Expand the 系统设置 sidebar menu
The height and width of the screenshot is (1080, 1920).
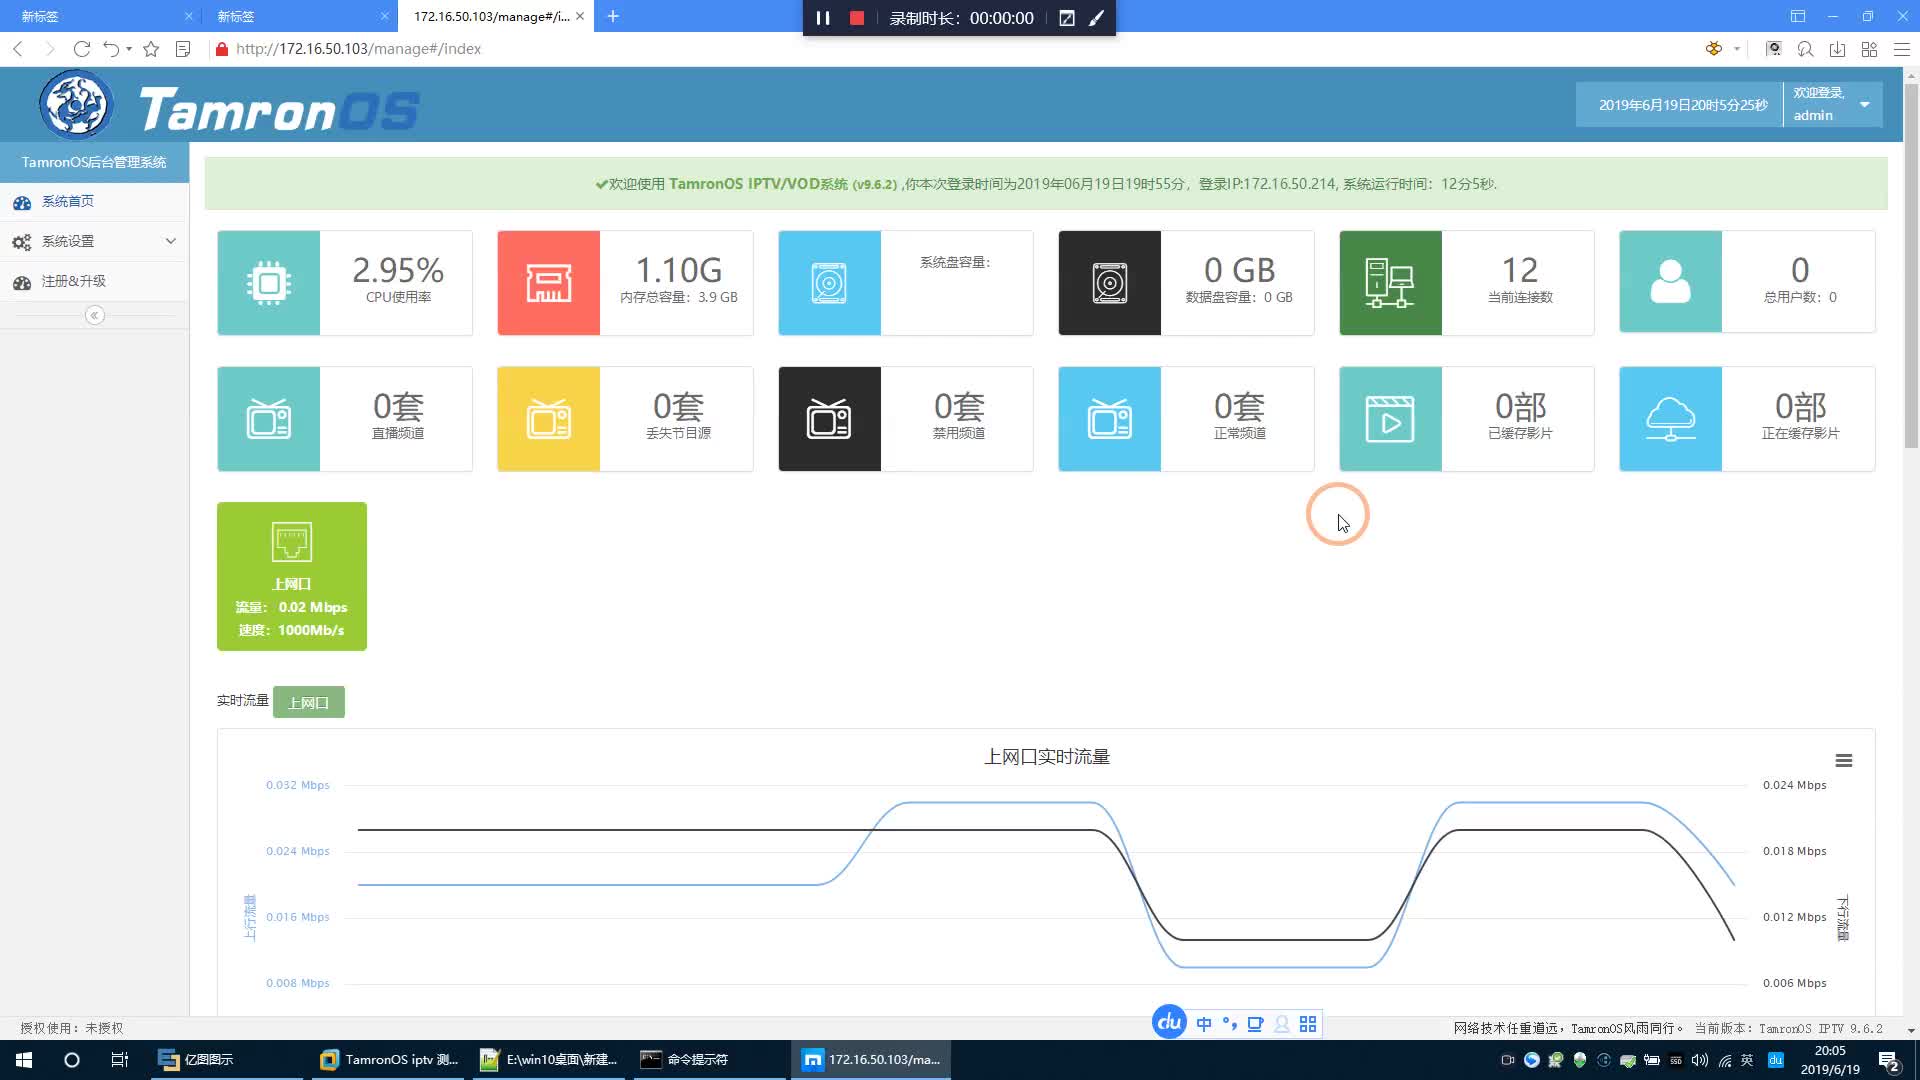pyautogui.click(x=94, y=241)
